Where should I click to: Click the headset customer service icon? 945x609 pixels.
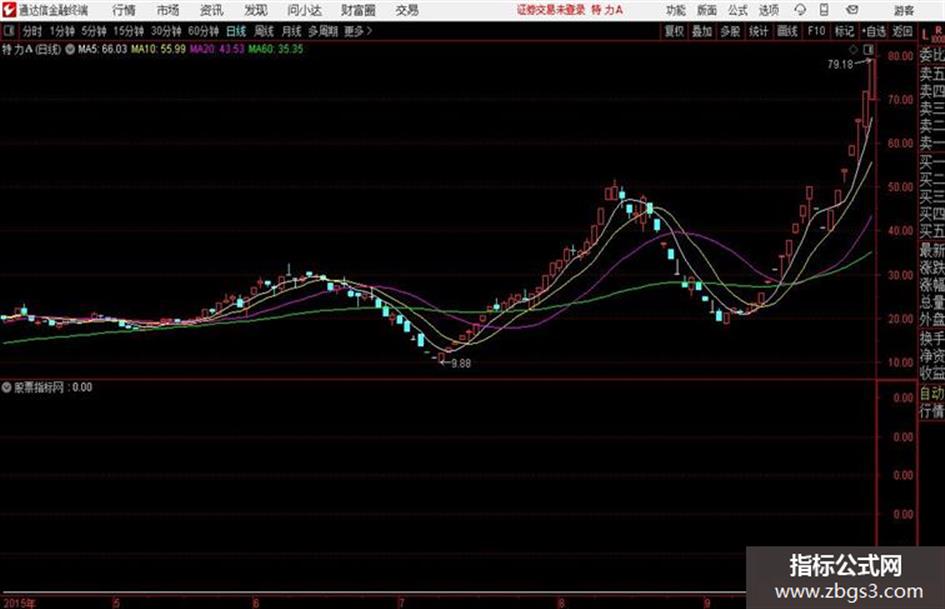coord(800,10)
